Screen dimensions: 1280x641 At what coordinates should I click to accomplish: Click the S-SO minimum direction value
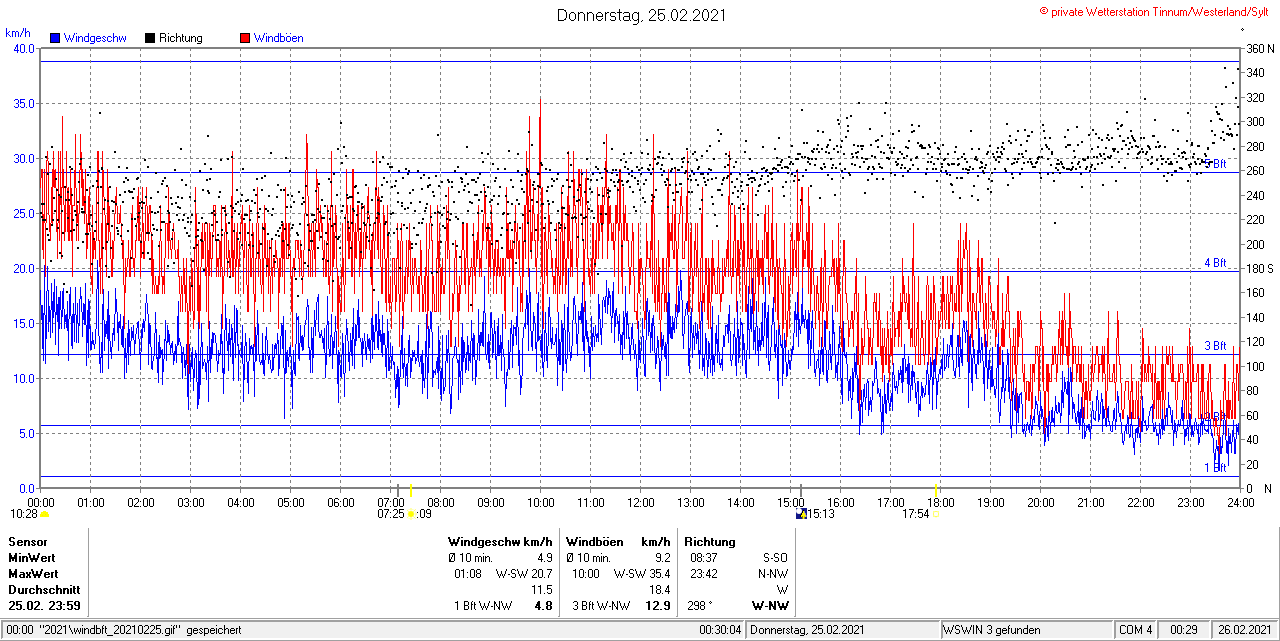[x=774, y=558]
